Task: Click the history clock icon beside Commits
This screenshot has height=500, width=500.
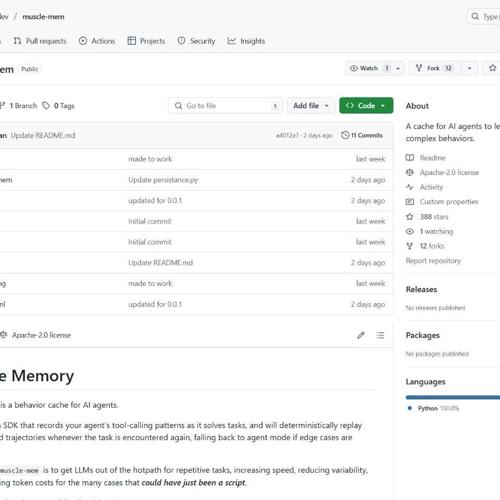Action: point(345,135)
